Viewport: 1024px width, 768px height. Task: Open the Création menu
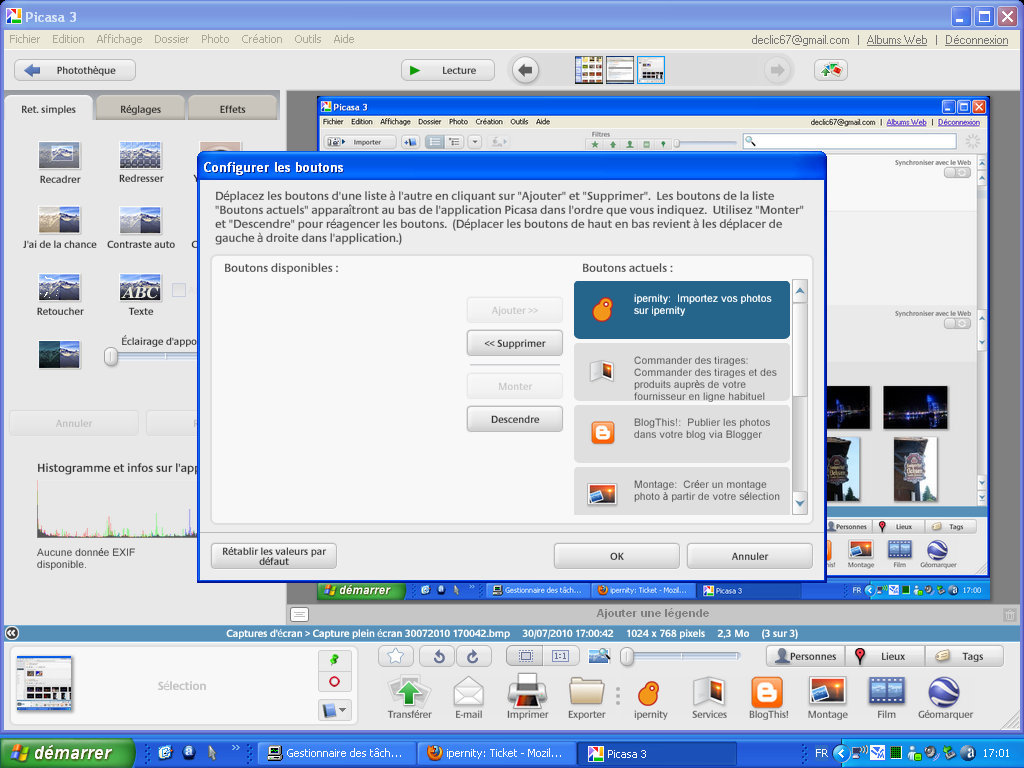click(x=262, y=39)
